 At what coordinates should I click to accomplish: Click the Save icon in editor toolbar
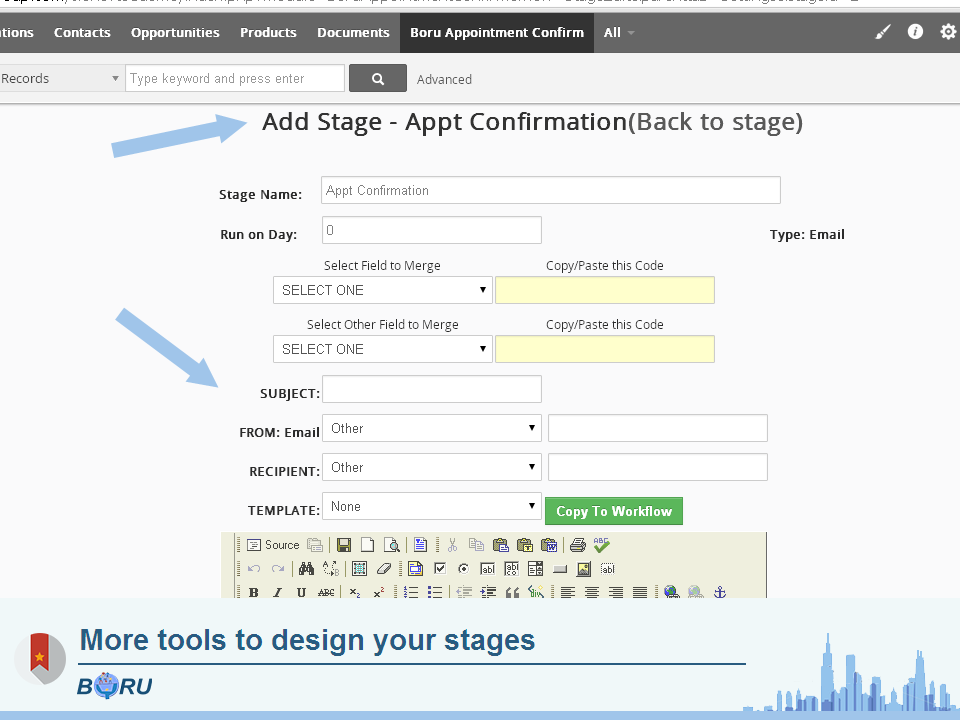pos(344,545)
